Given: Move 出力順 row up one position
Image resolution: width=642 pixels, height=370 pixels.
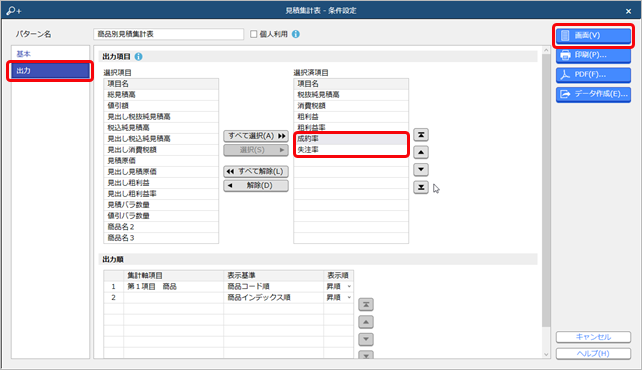Looking at the screenshot, I should [366, 322].
